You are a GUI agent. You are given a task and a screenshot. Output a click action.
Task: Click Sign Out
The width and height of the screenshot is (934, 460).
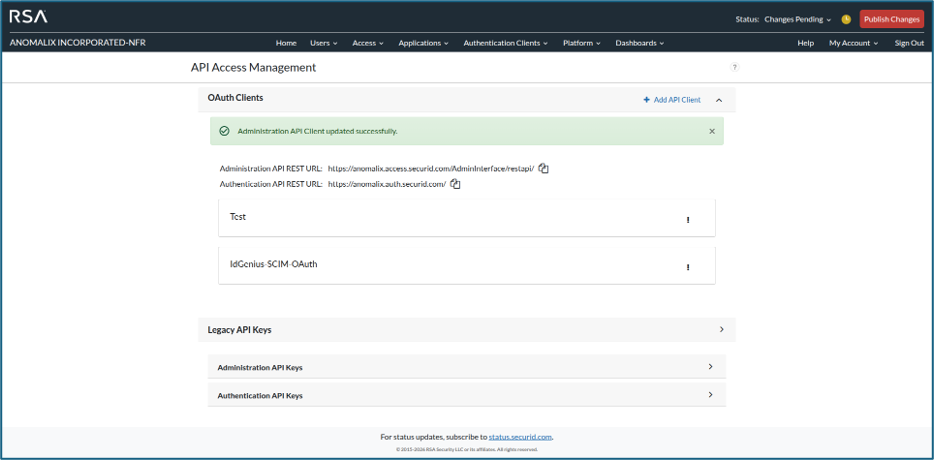(909, 43)
